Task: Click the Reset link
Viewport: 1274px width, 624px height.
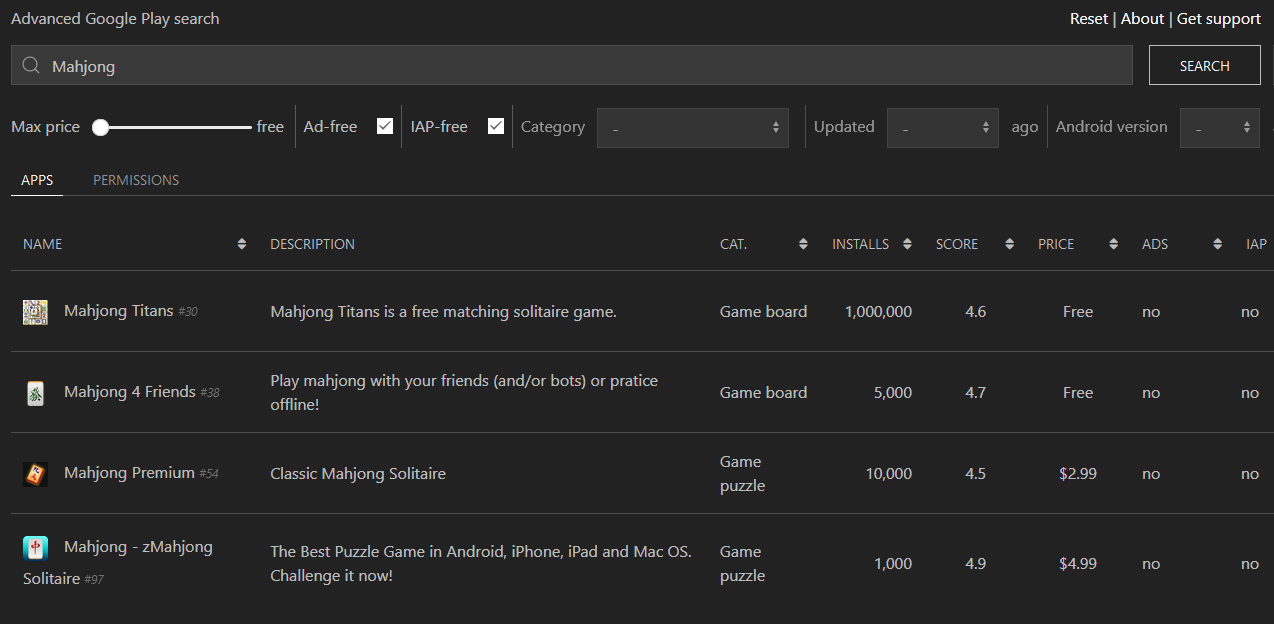Action: pos(1088,19)
